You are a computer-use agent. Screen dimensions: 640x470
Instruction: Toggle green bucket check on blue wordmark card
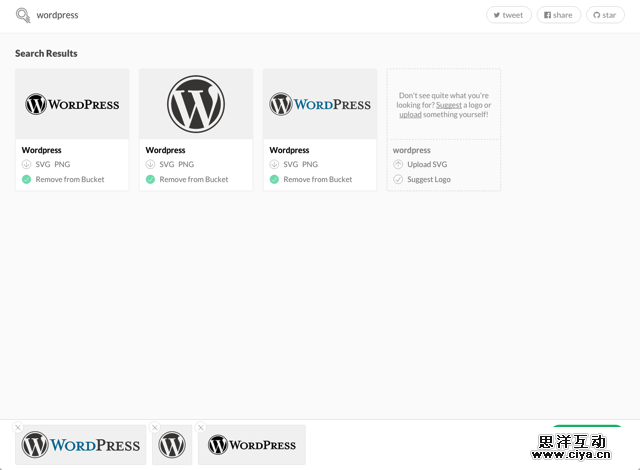[x=274, y=179]
